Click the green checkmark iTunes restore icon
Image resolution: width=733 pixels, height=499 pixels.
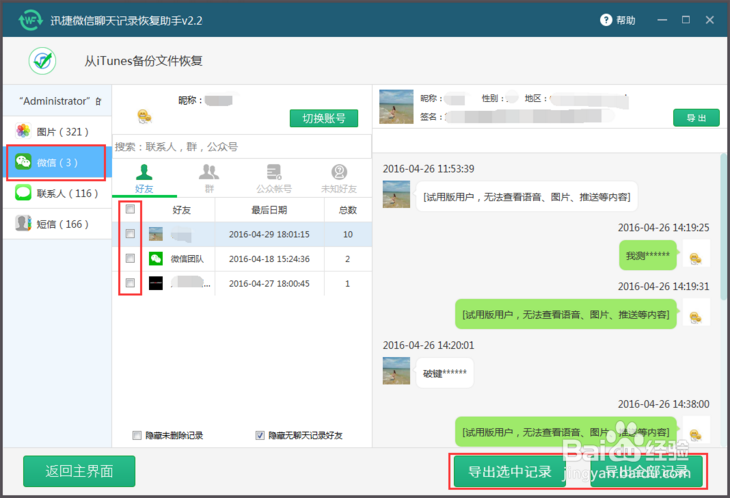[43, 61]
